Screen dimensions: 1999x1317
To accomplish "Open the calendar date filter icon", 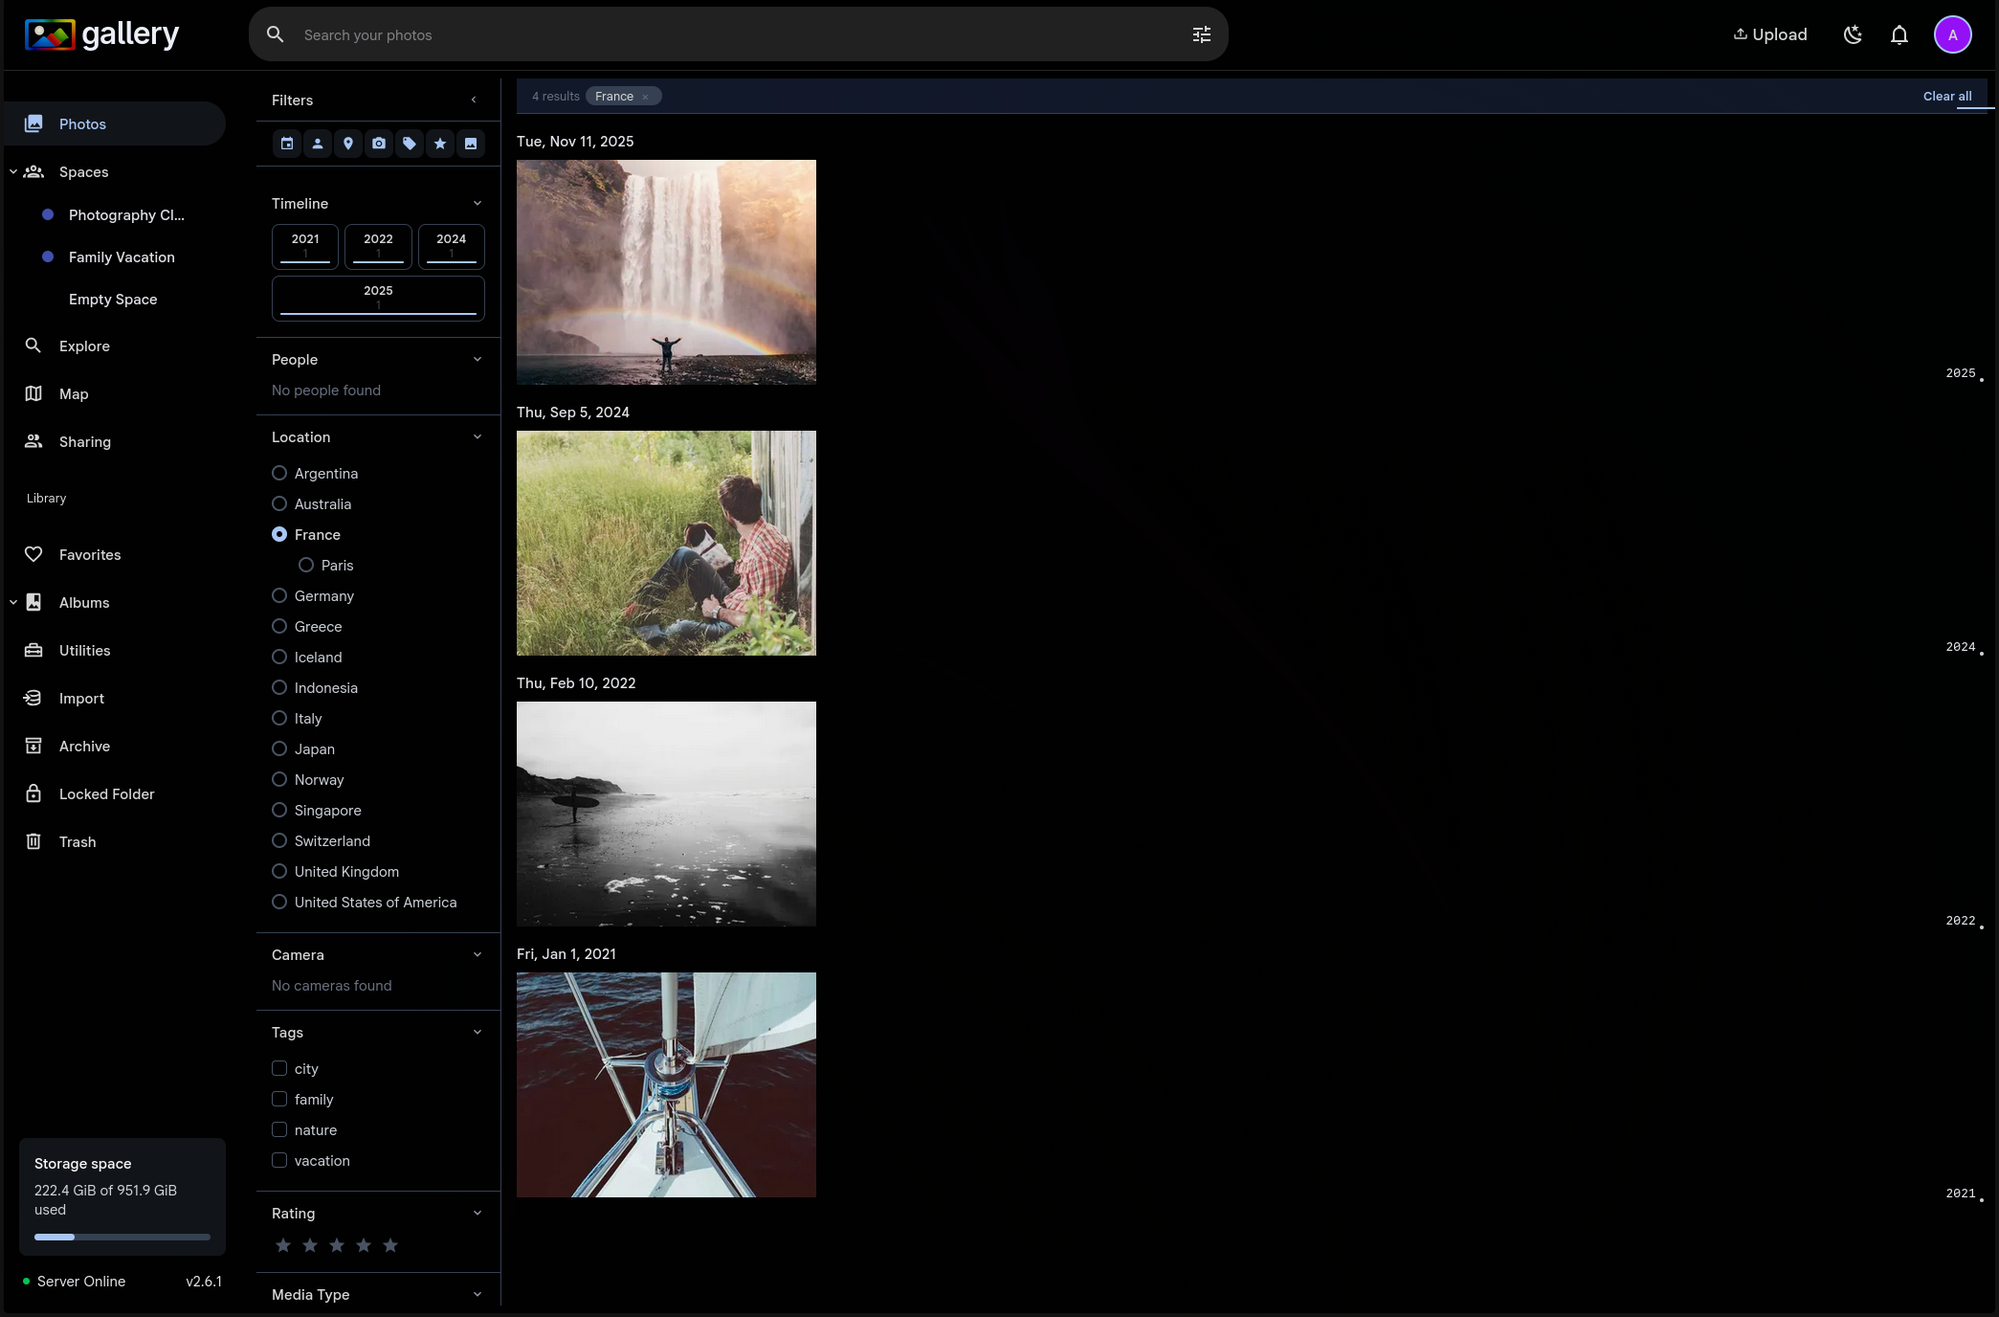I will (x=287, y=143).
